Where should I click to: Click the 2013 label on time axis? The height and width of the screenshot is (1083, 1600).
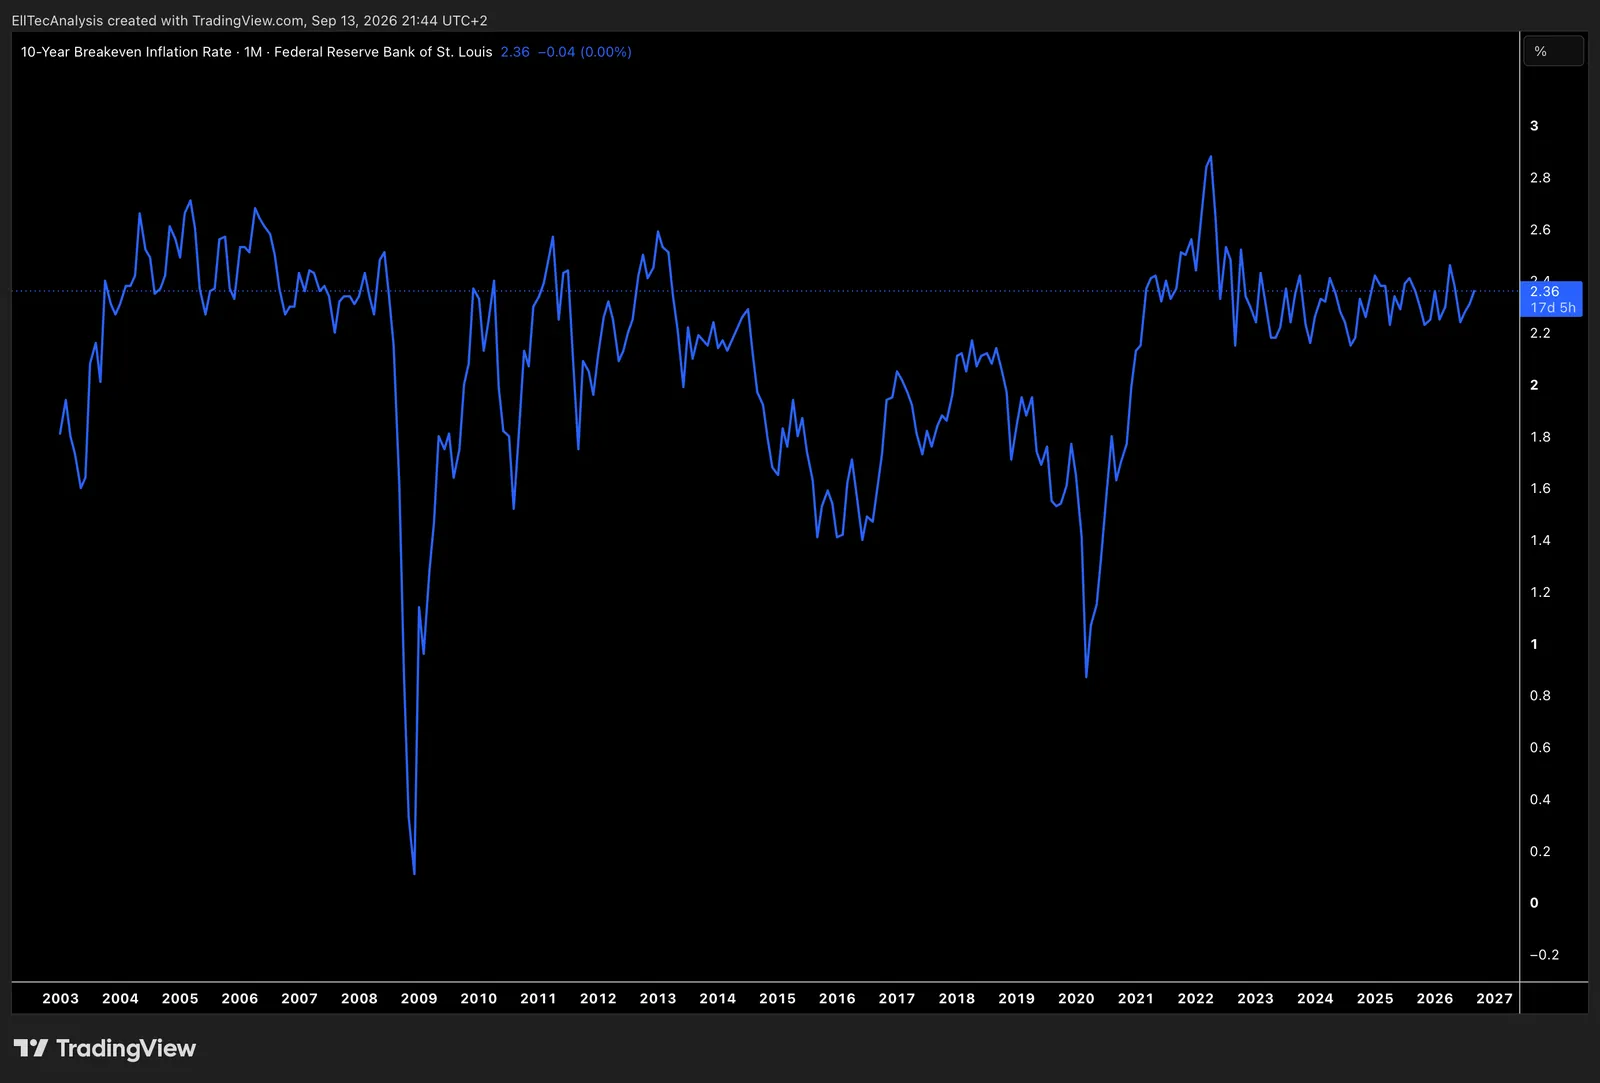click(658, 998)
